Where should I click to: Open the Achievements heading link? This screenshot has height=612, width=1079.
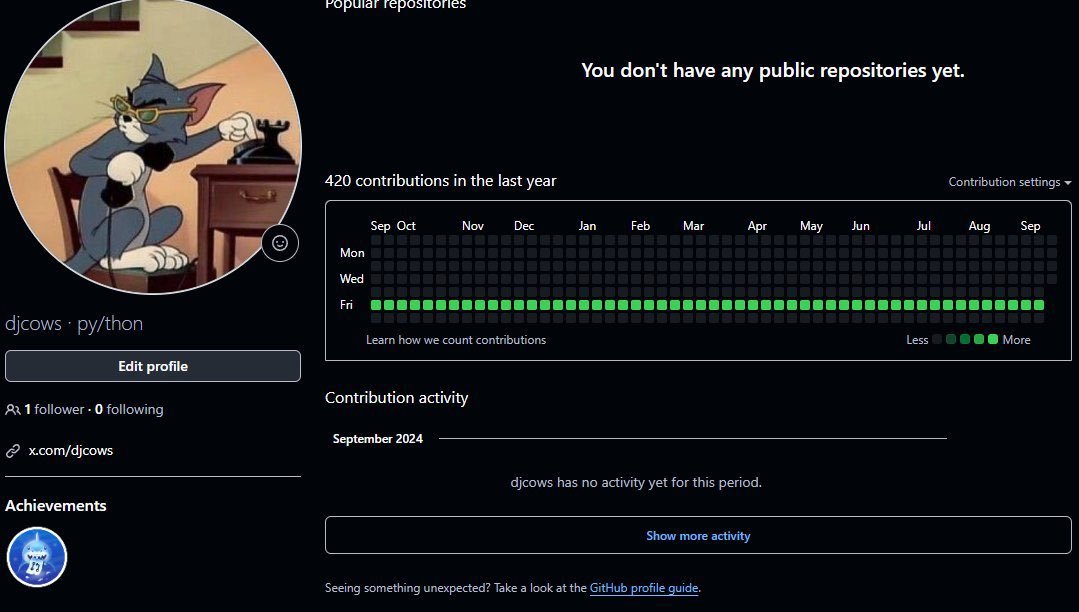[x=56, y=505]
